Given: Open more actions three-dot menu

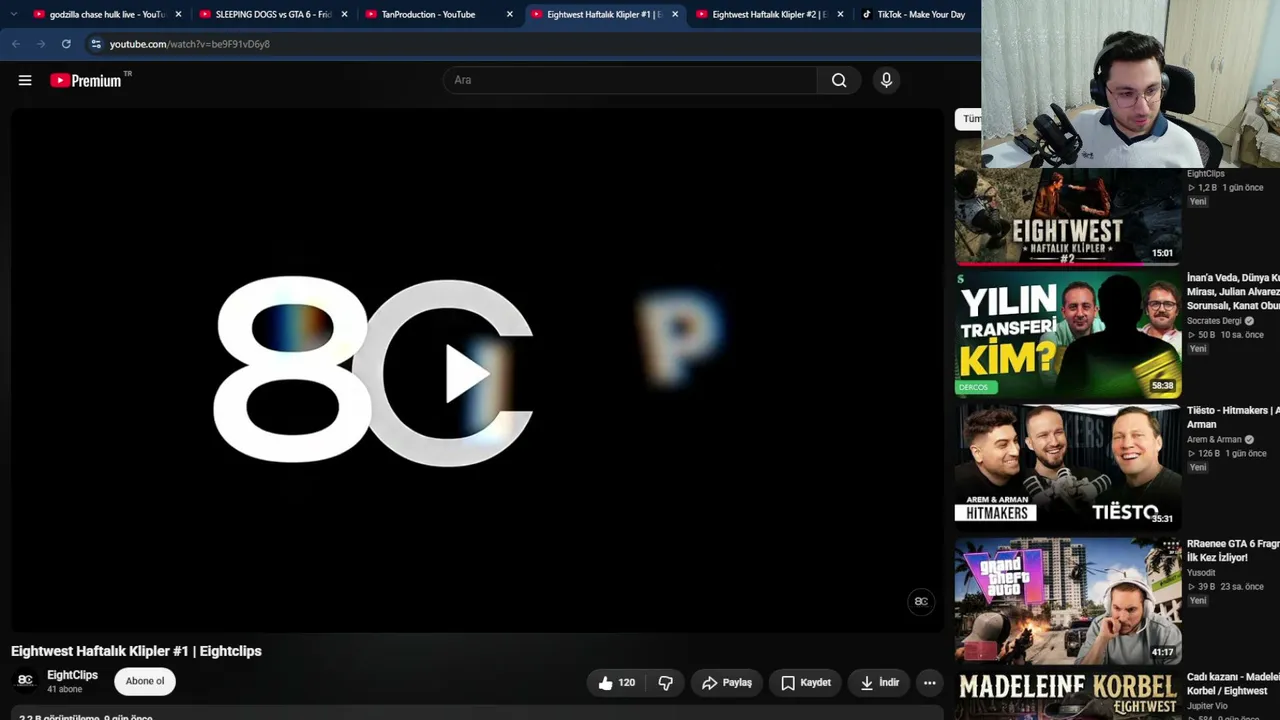Looking at the screenshot, I should [929, 683].
